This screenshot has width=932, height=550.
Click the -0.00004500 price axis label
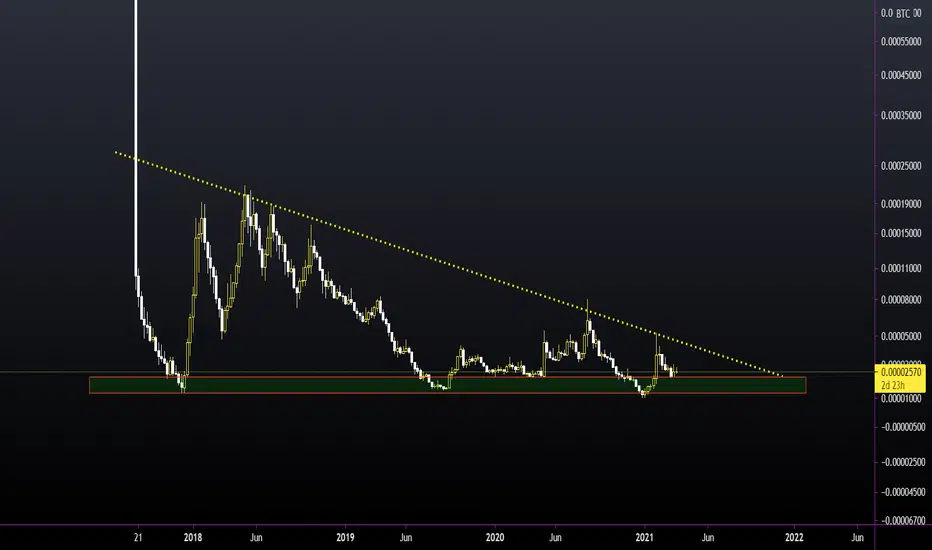point(901,492)
